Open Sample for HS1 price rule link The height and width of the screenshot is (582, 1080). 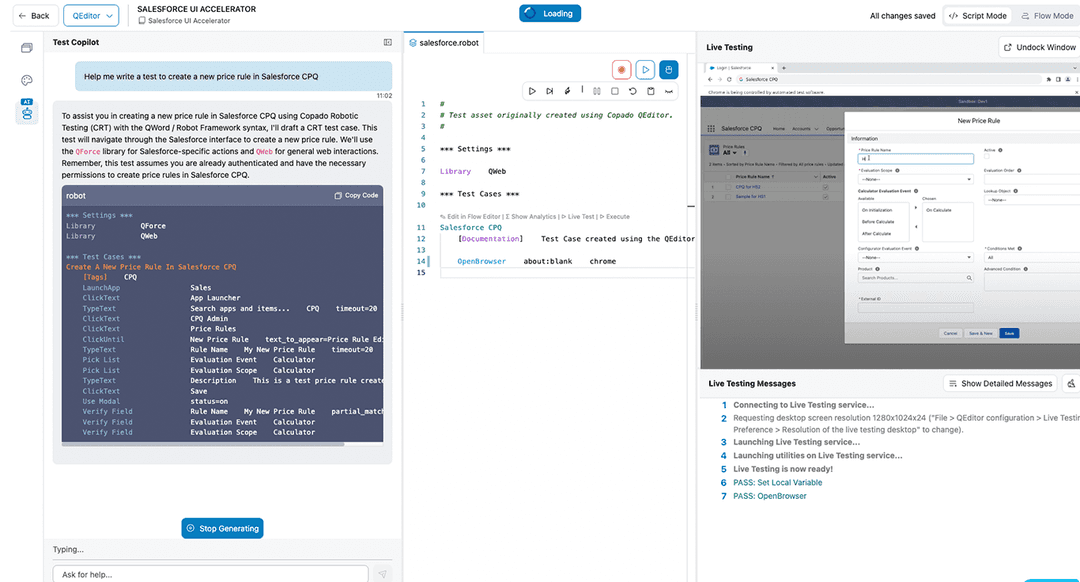coord(750,196)
